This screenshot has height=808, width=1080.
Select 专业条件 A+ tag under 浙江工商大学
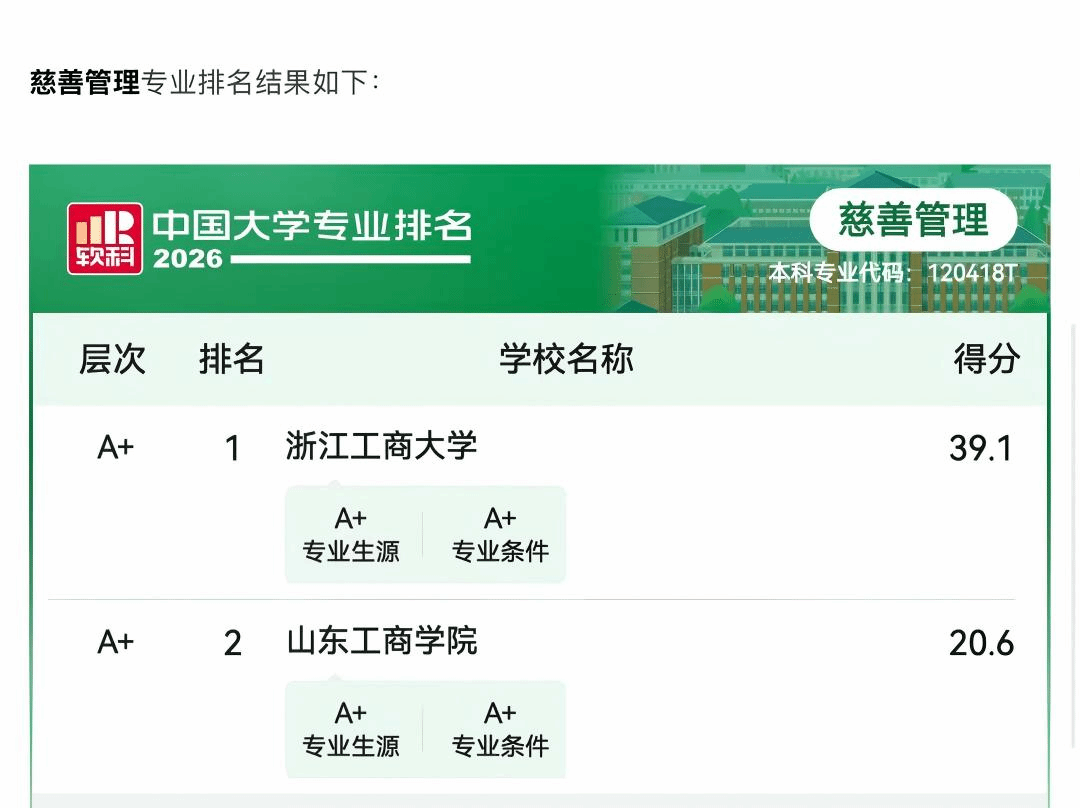click(x=500, y=535)
